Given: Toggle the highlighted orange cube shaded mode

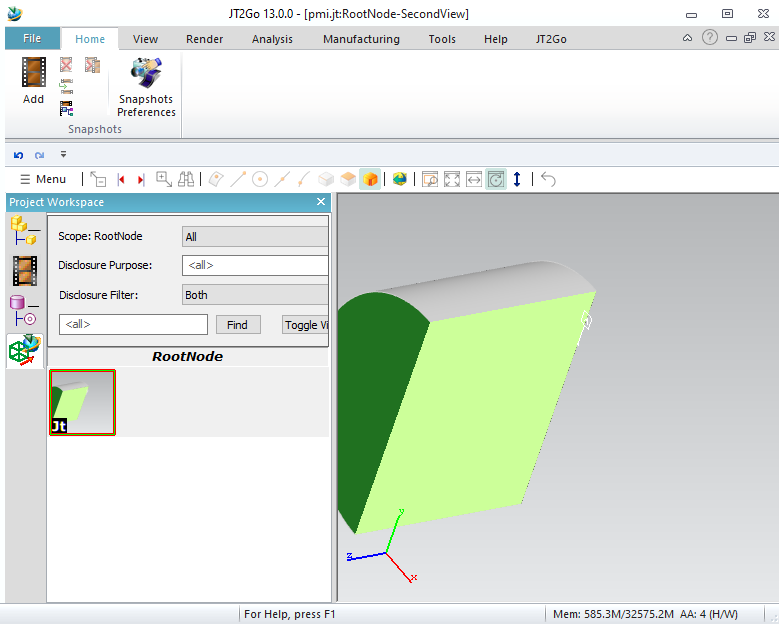Looking at the screenshot, I should 370,179.
